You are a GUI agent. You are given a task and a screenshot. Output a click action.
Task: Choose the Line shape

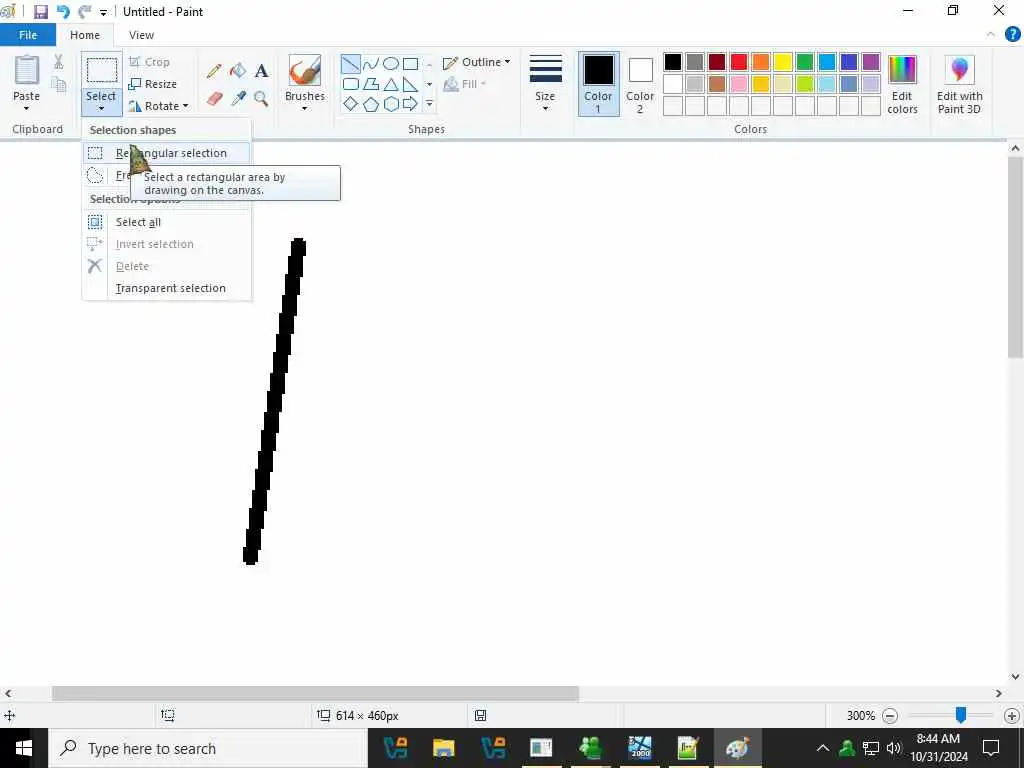coord(351,64)
